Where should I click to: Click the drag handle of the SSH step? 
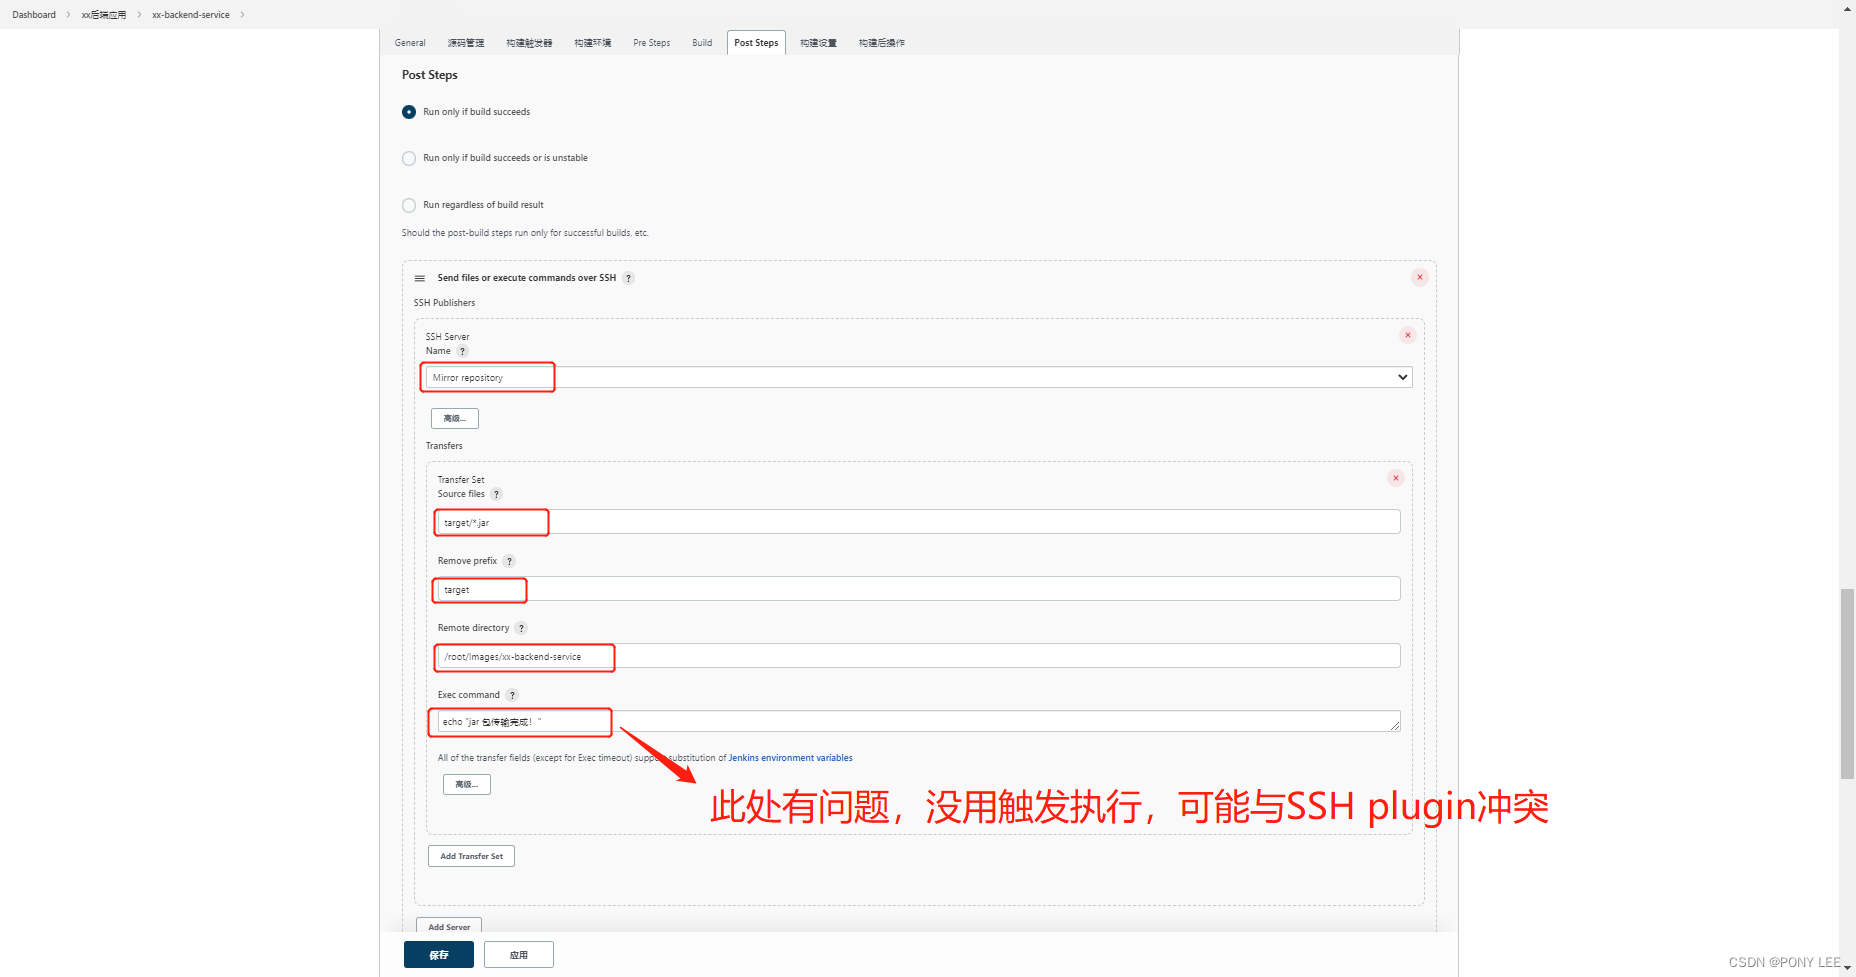click(x=420, y=278)
